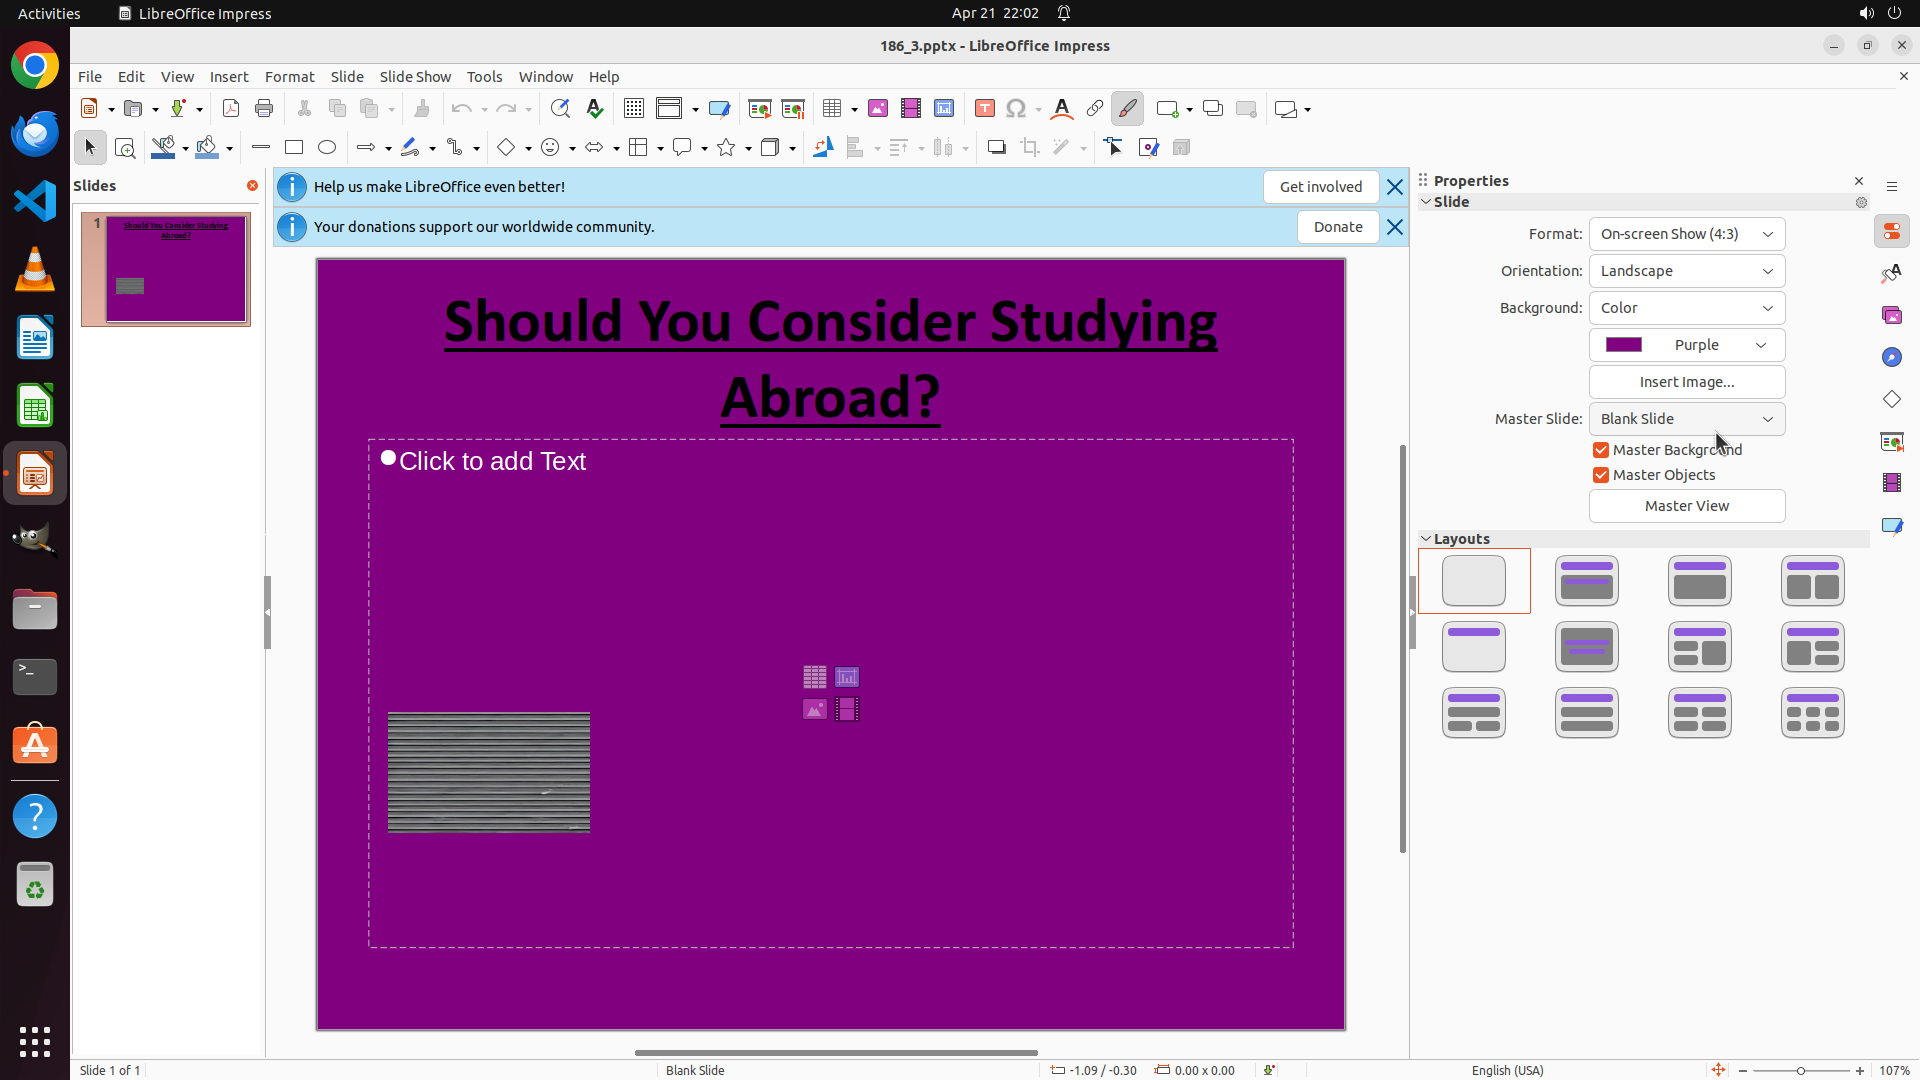Click the Master View button

[x=1686, y=506]
